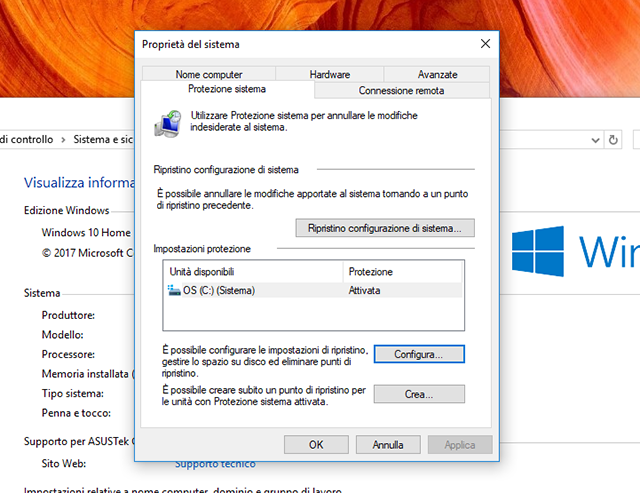640x493 pixels.
Task: Expand the Control Panel address bar dropdown
Action: point(596,140)
